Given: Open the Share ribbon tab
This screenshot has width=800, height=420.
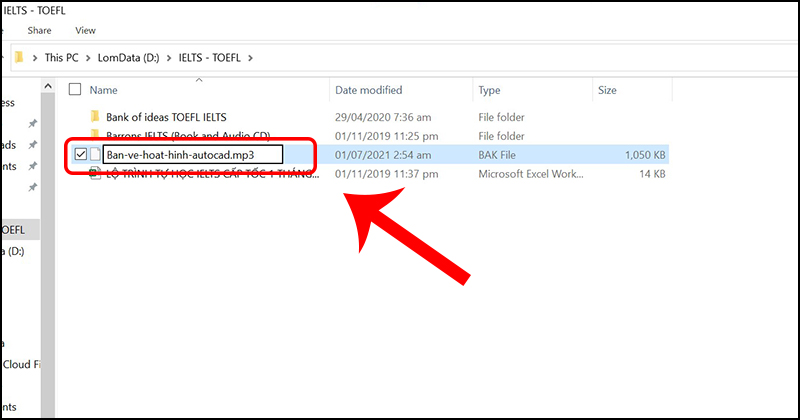Looking at the screenshot, I should pos(39,31).
